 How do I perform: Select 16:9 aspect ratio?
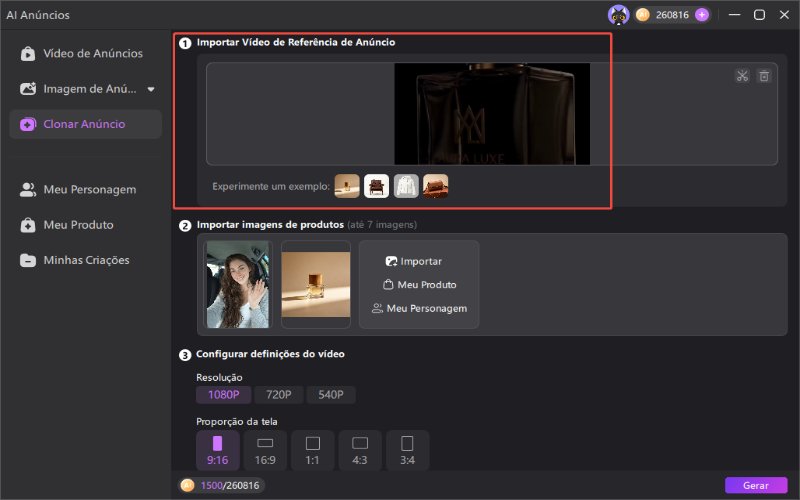[265, 450]
